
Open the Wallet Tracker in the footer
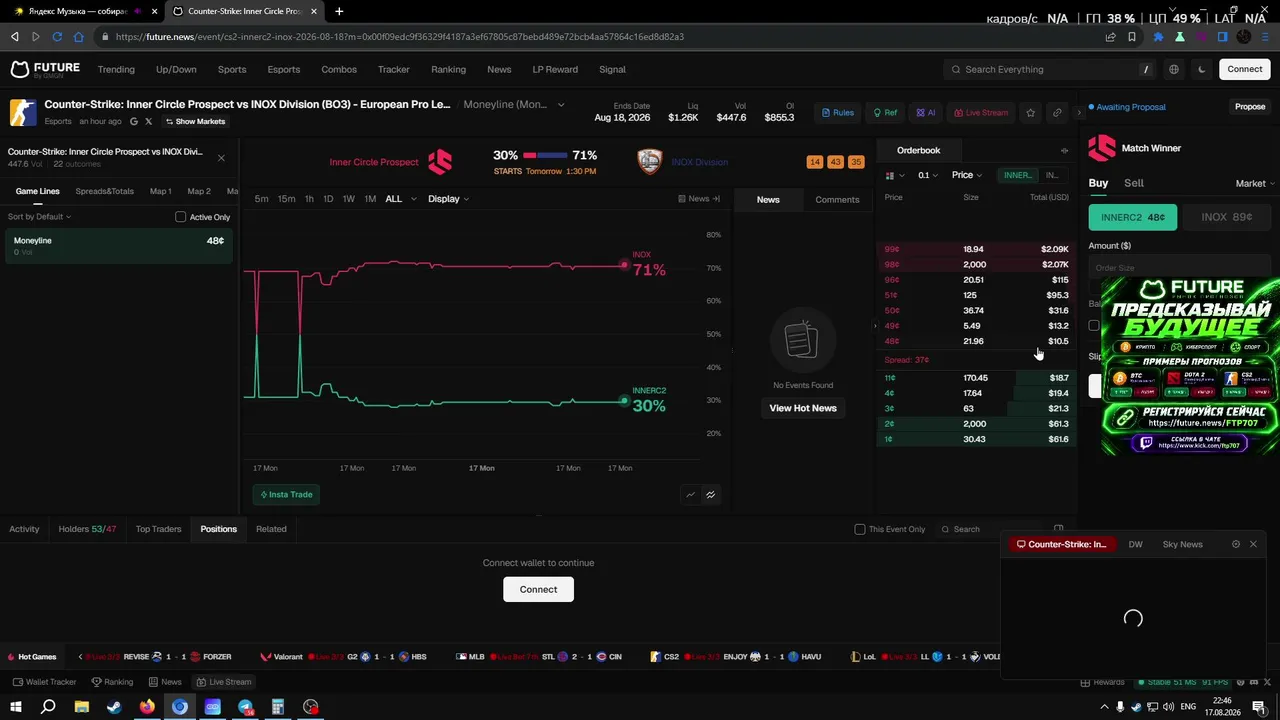pyautogui.click(x=45, y=682)
